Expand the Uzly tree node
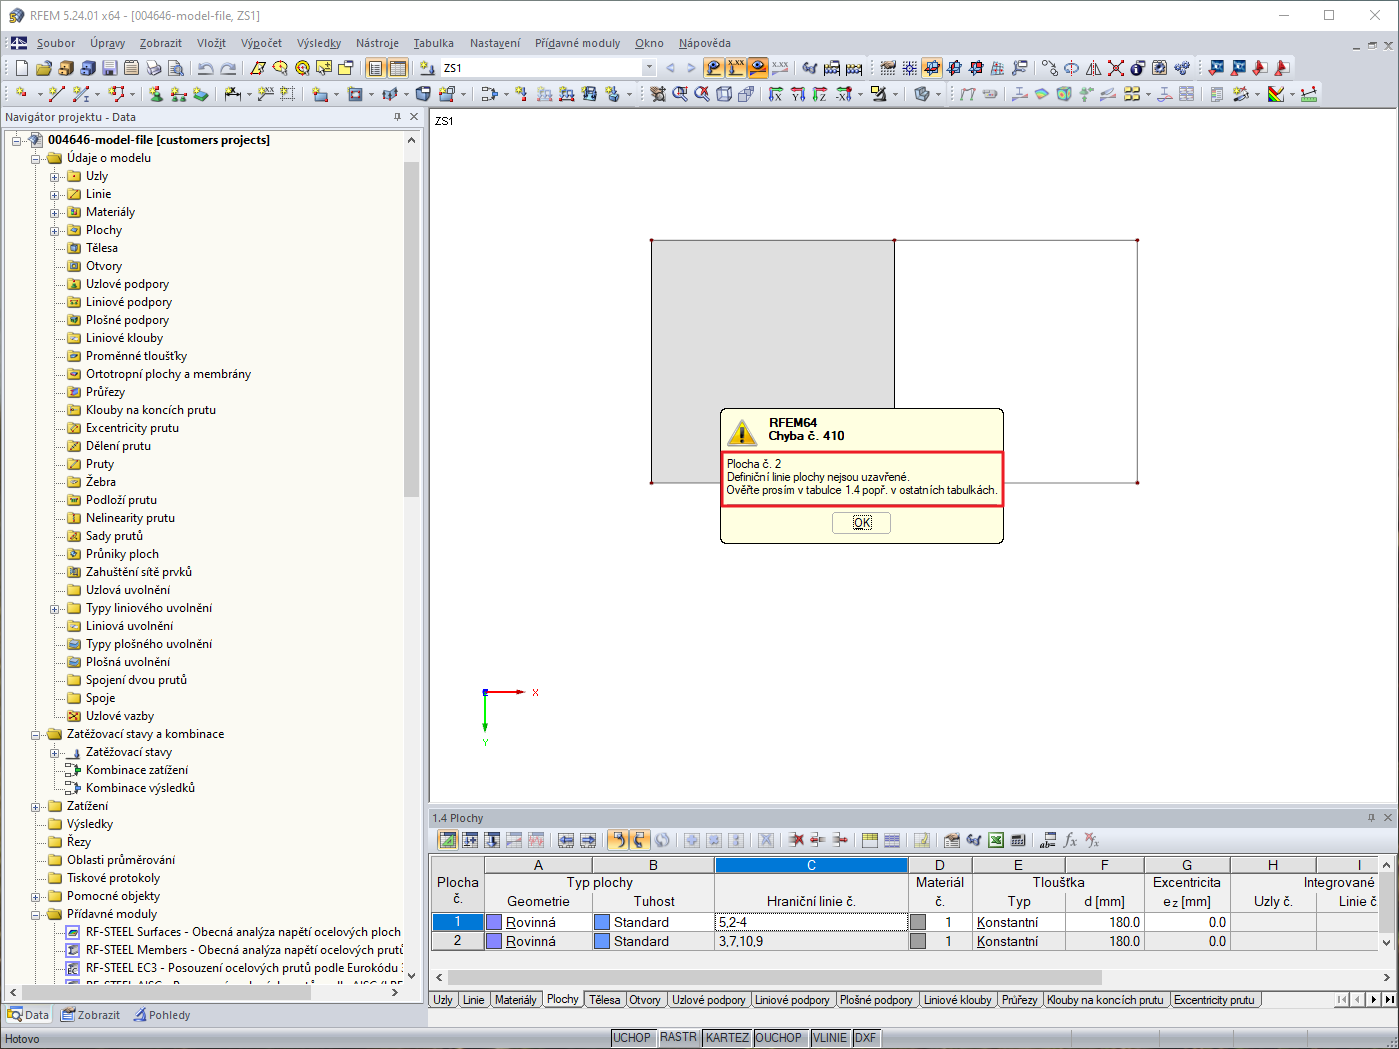Image resolution: width=1399 pixels, height=1049 pixels. pos(55,176)
